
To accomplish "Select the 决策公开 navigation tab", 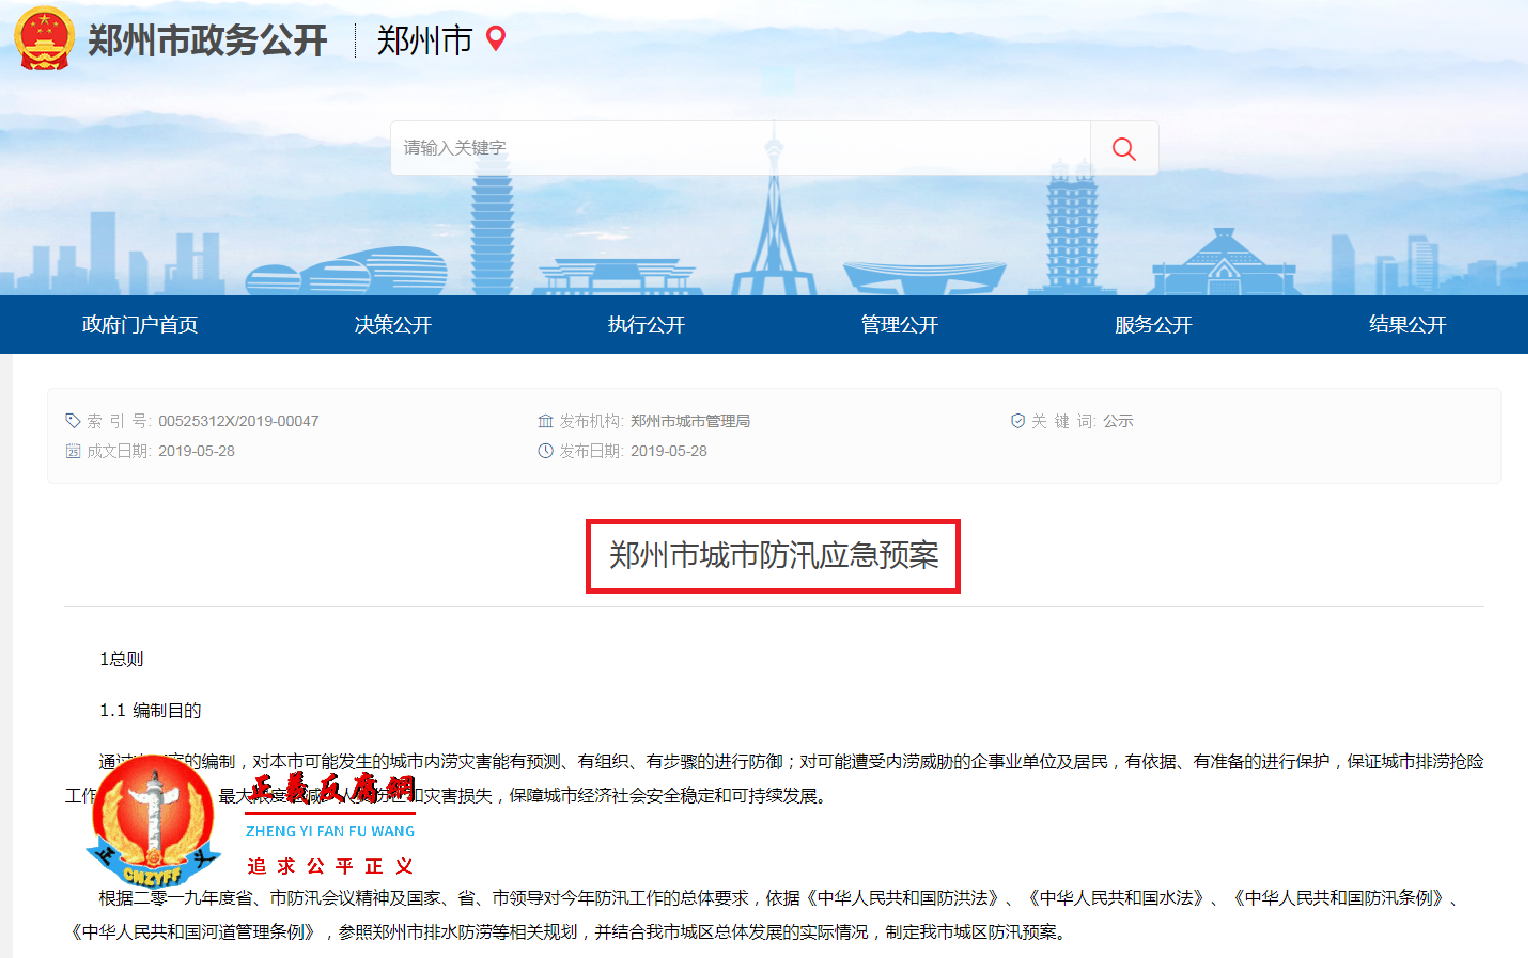I will (x=394, y=324).
